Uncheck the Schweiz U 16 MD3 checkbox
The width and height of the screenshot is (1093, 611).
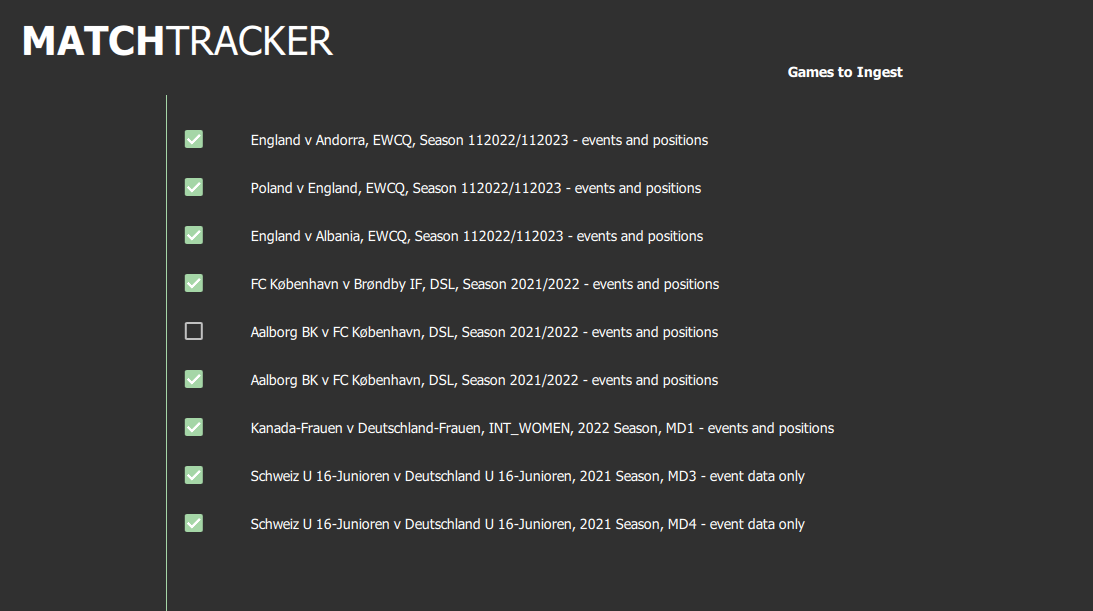[x=194, y=475]
